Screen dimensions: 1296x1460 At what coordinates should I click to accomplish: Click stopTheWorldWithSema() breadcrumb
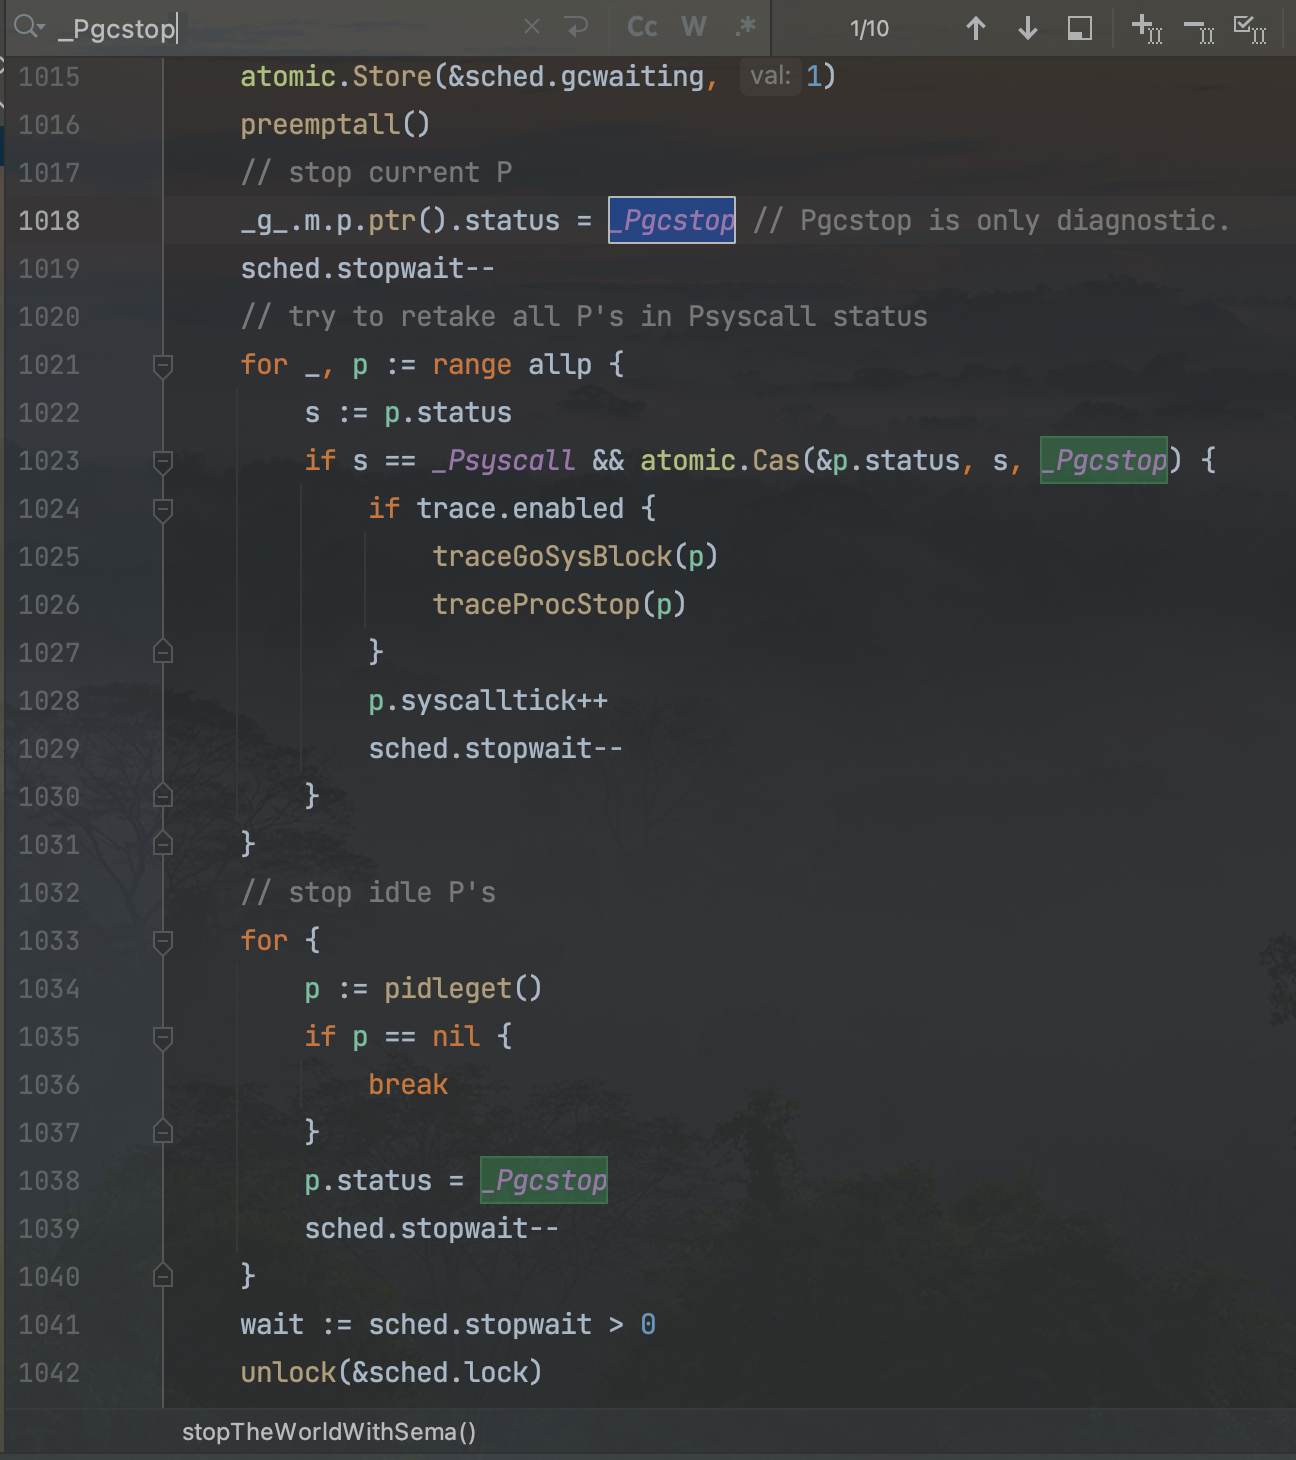pos(328,1432)
